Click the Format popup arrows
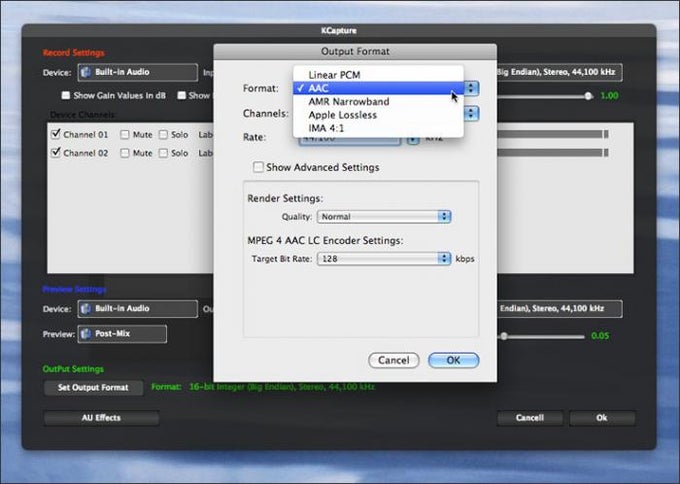This screenshot has height=484, width=680. pos(471,88)
